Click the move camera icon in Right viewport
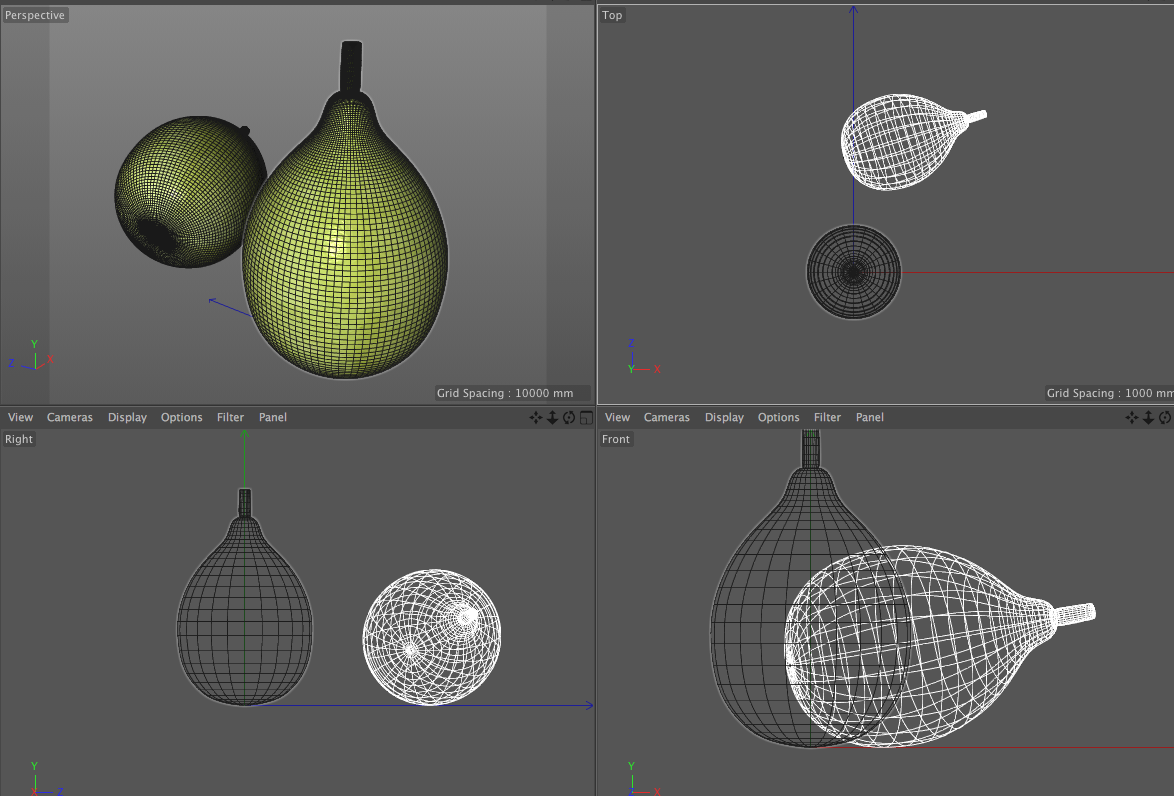Screen dimensions: 1174x796 coord(535,418)
